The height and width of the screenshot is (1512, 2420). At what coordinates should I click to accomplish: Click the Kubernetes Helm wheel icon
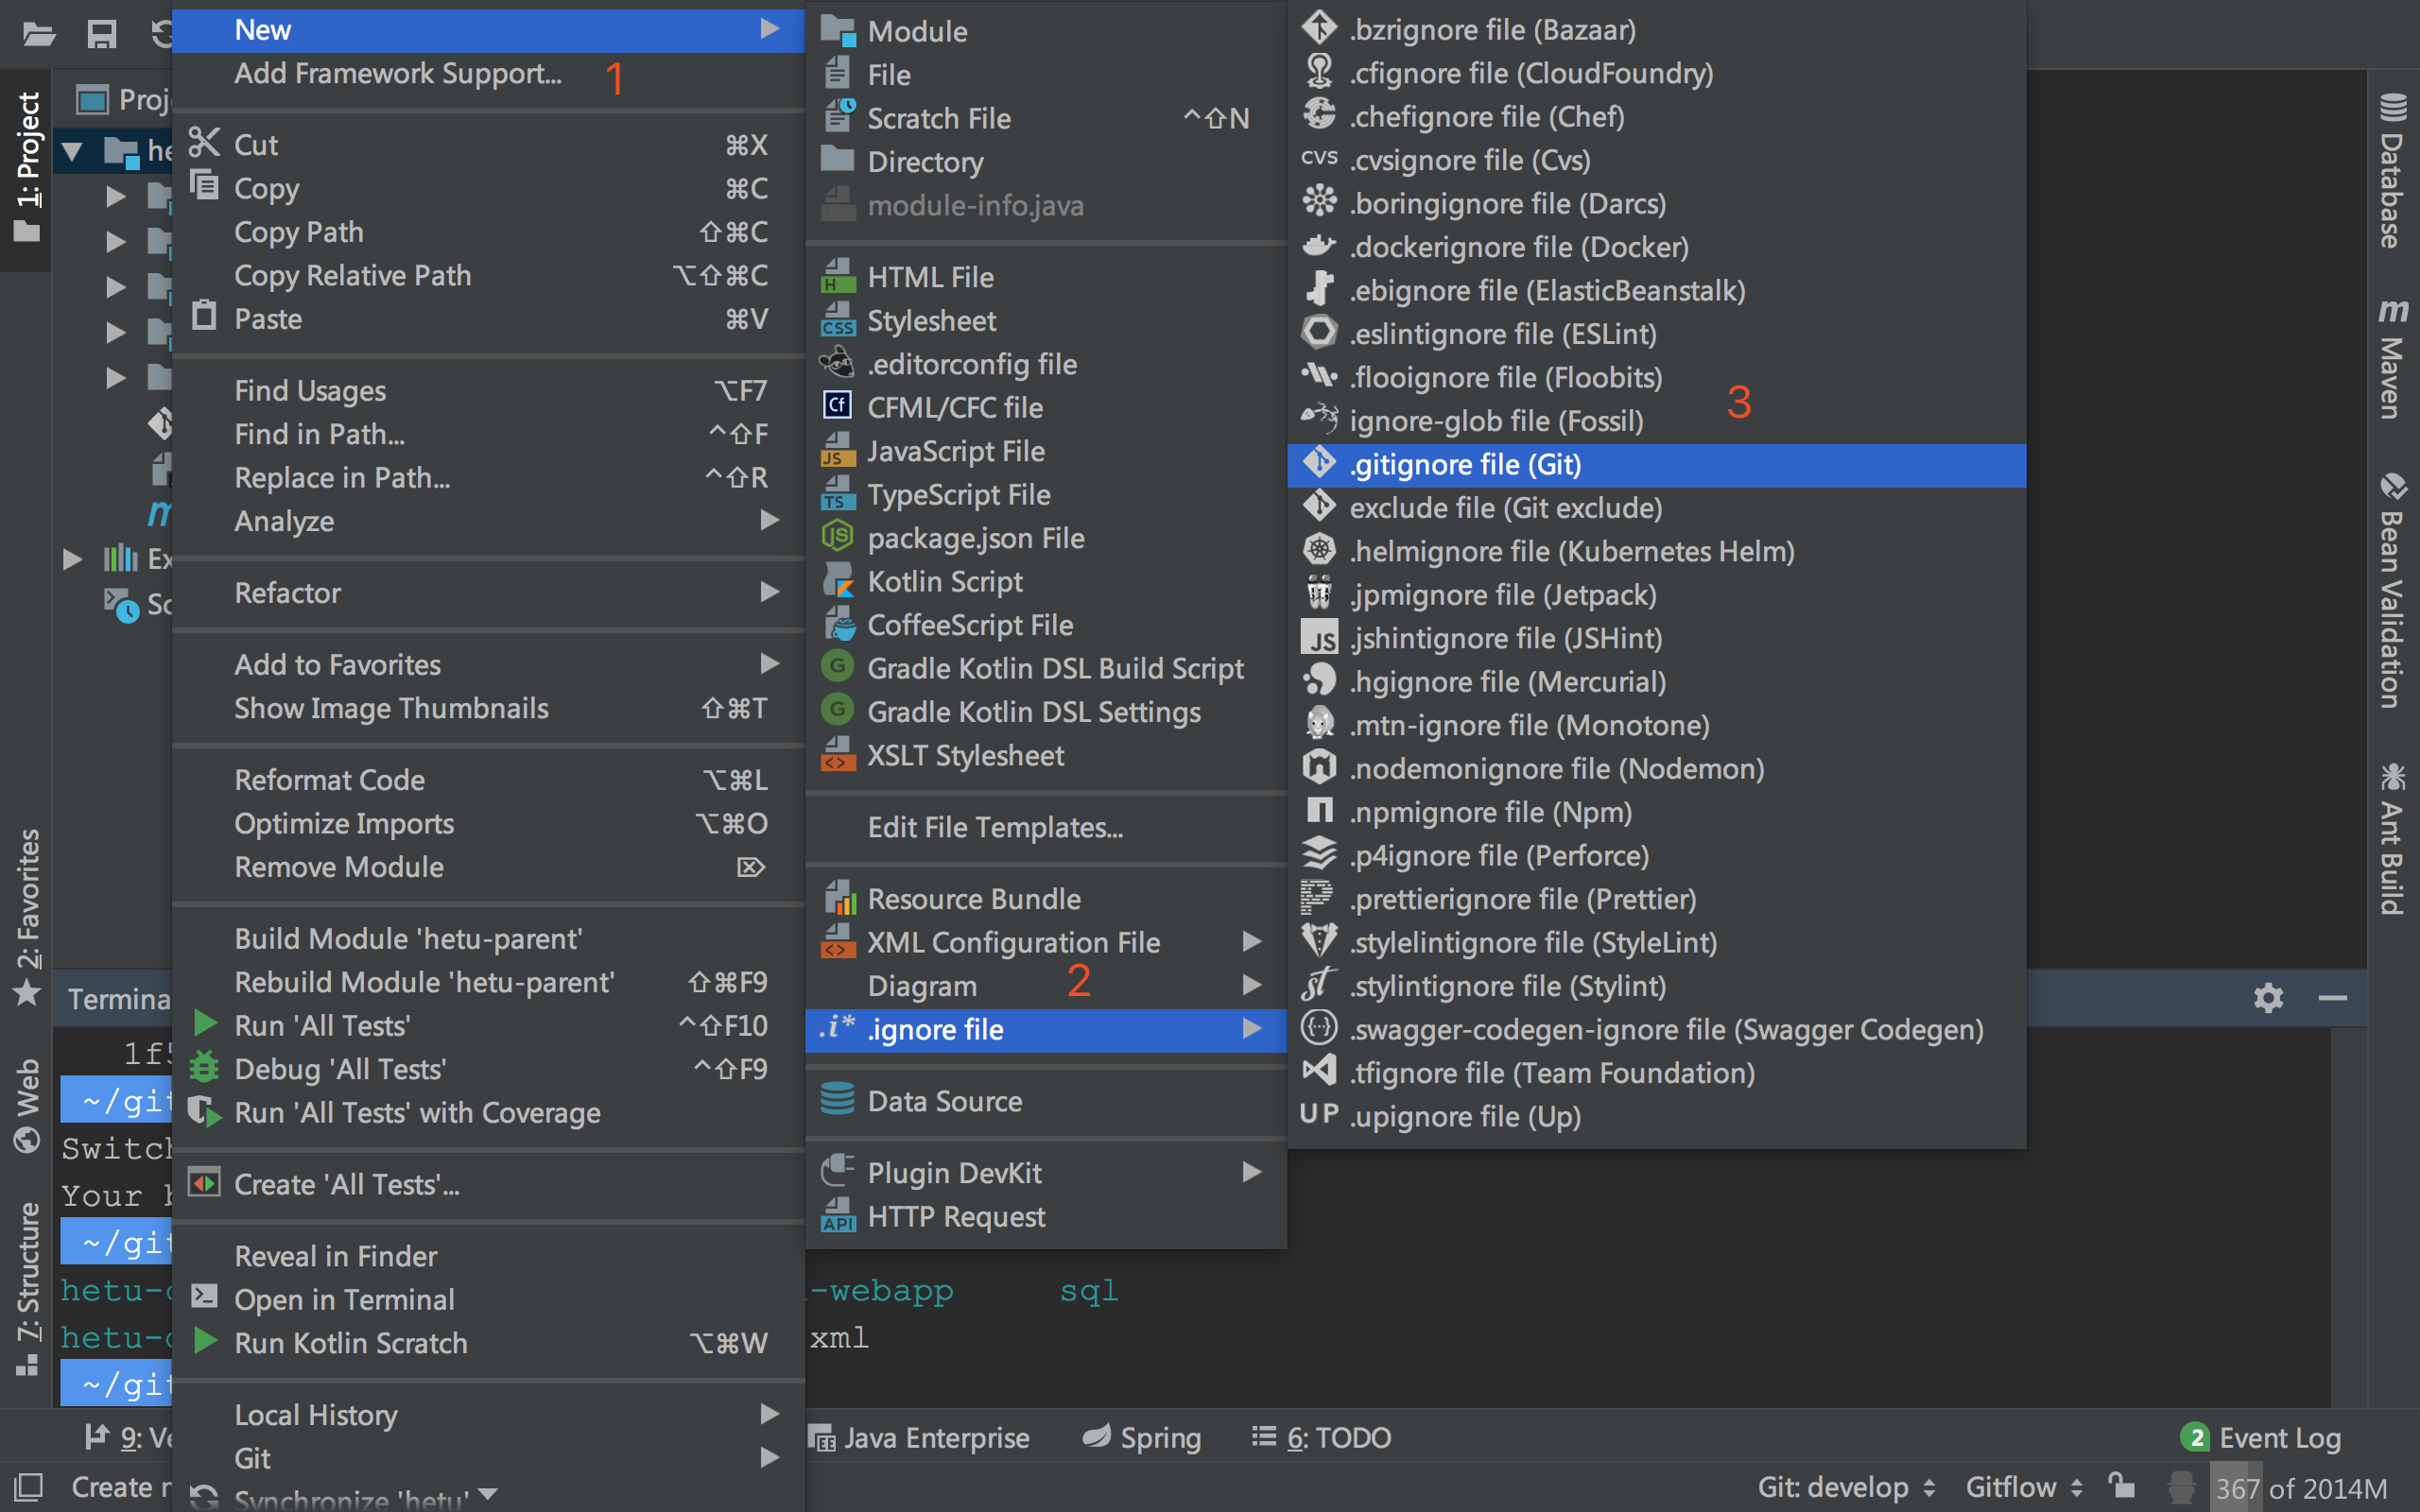coord(1319,550)
